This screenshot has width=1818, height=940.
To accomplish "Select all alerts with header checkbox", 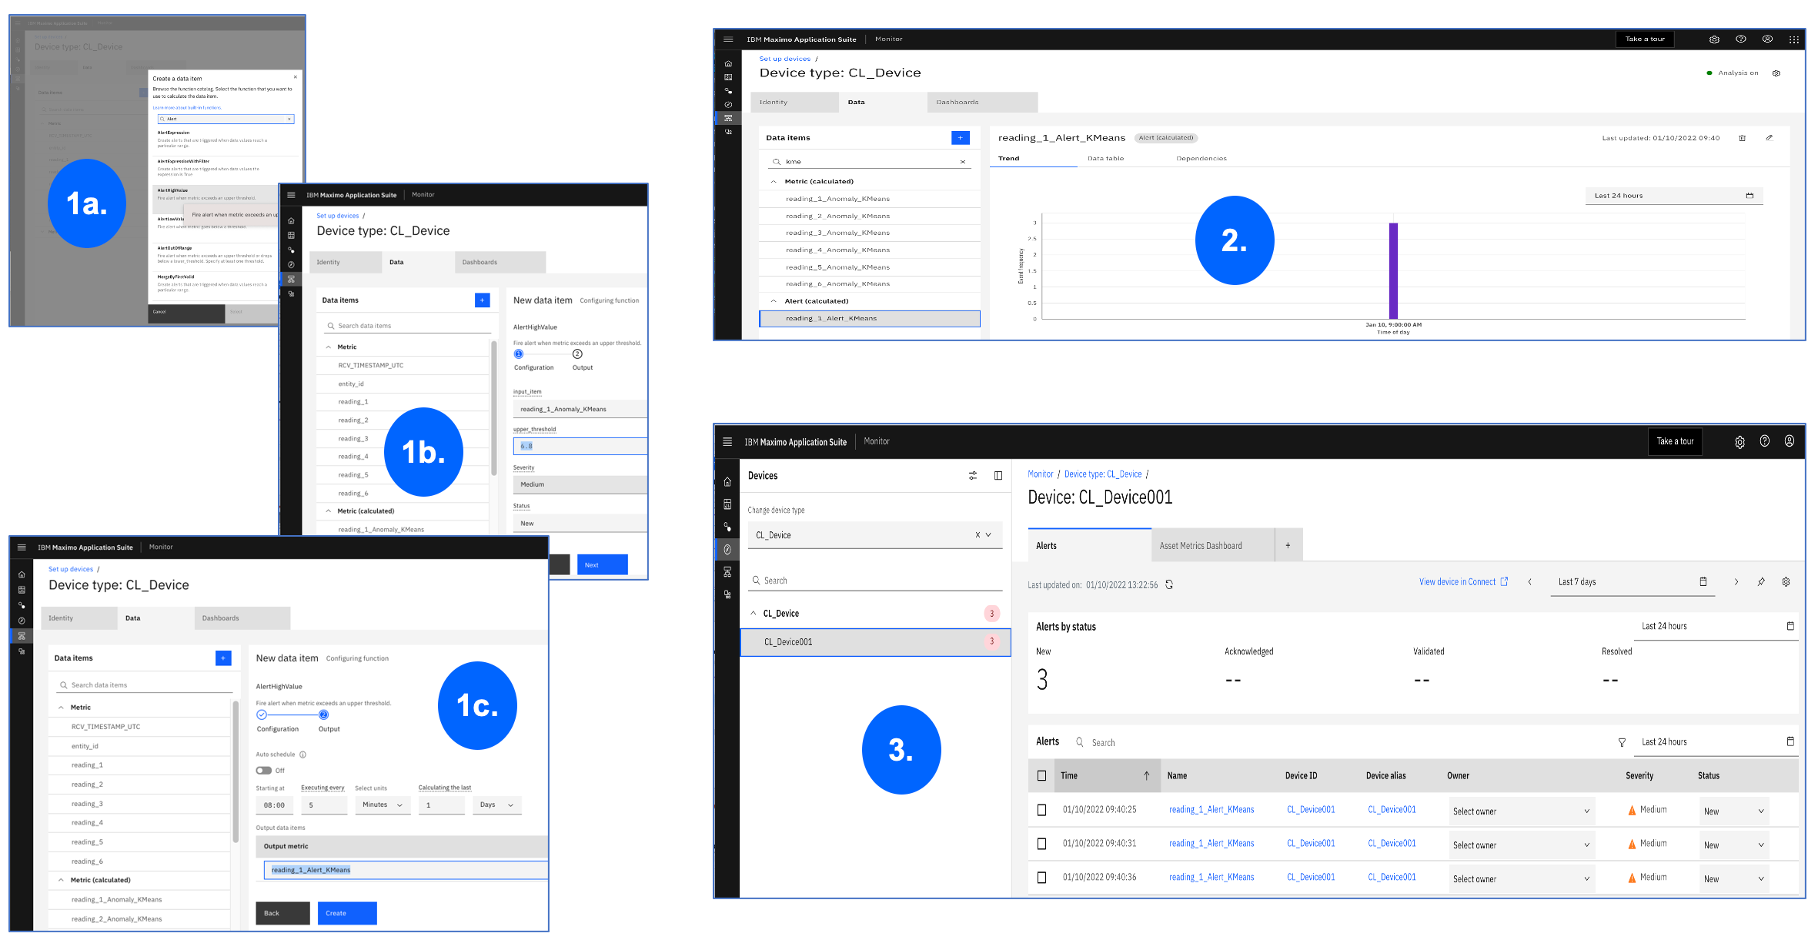I will click(x=1042, y=776).
